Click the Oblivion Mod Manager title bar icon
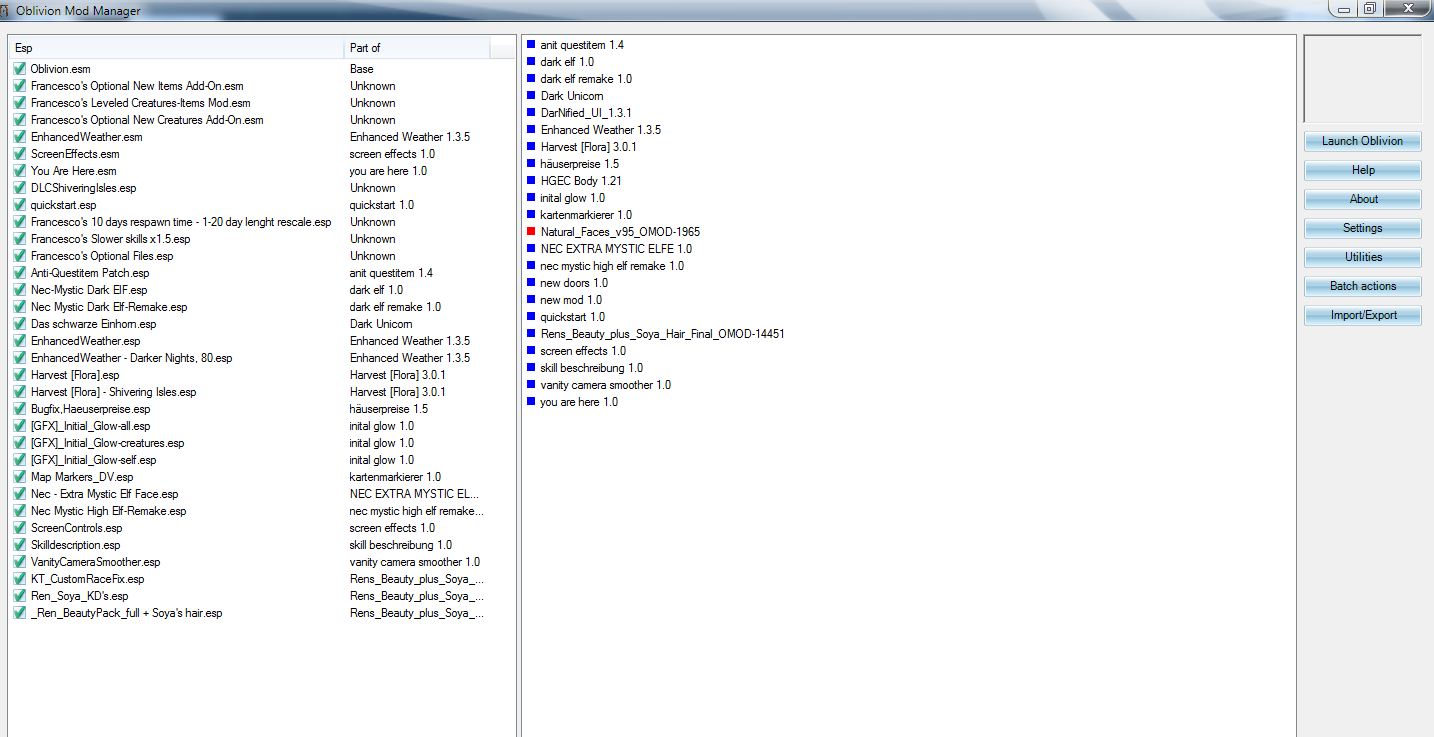Image resolution: width=1434 pixels, height=737 pixels. (x=7, y=10)
